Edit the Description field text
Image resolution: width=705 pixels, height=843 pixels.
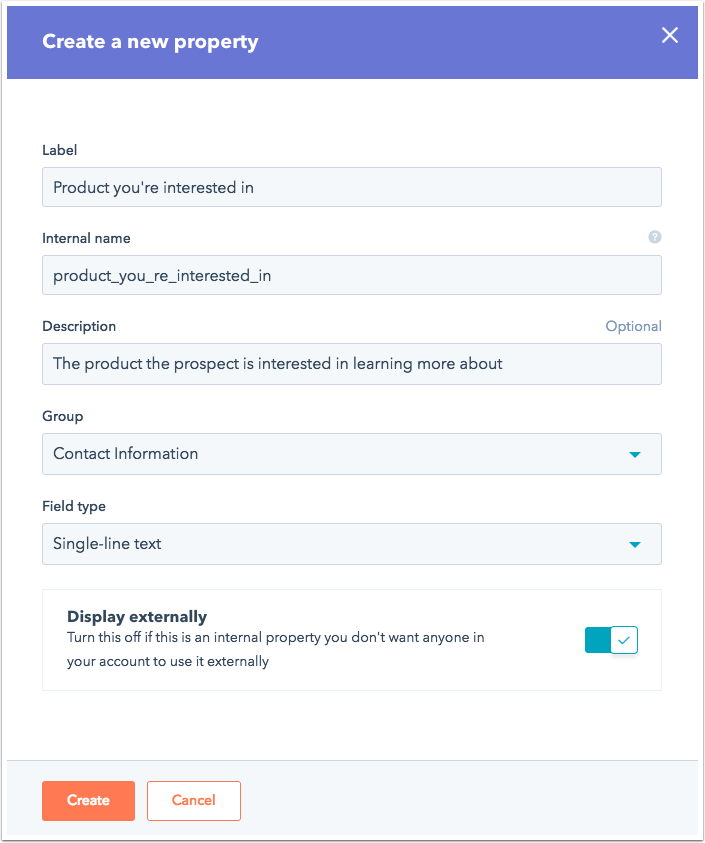(x=352, y=364)
